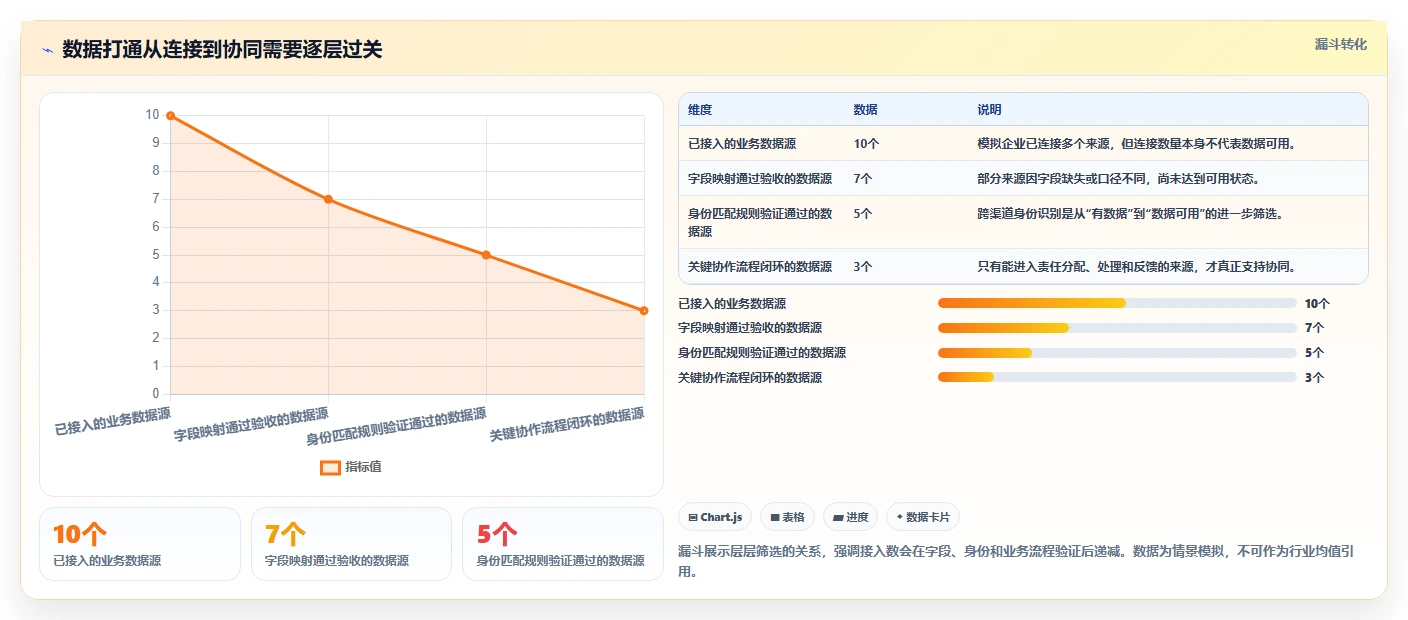Click the 已接入的业务数据源 progress bar
The height and width of the screenshot is (620, 1408).
coord(1117,303)
